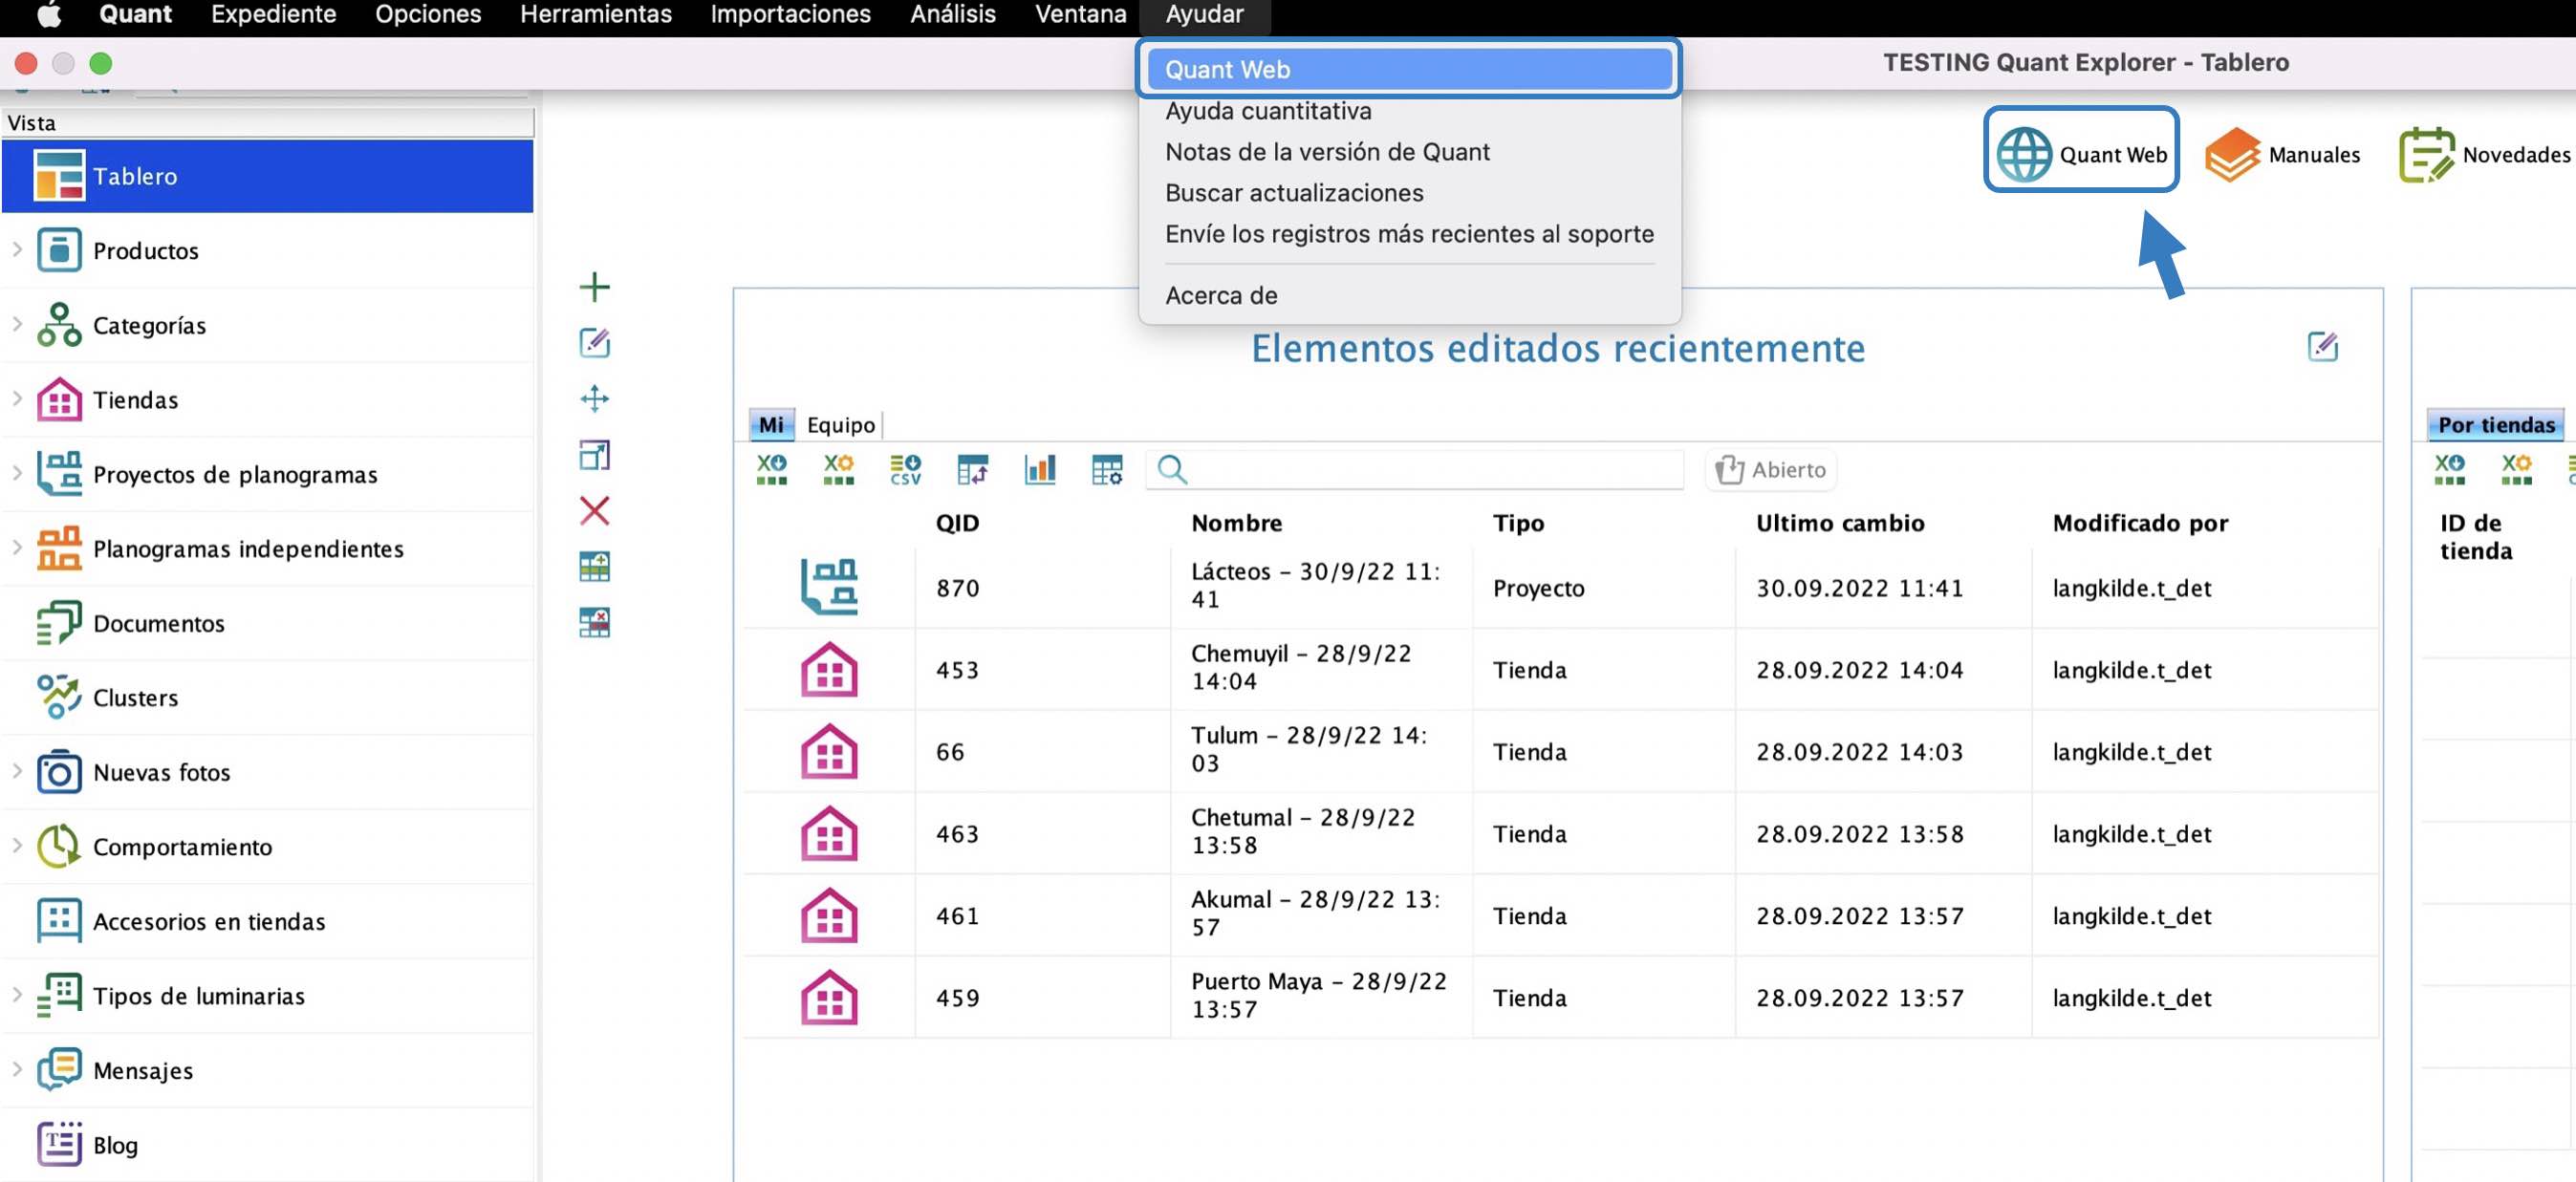Viewport: 2576px width, 1182px height.
Task: Select Buscar actualizaciones menu entry
Action: [1409, 193]
